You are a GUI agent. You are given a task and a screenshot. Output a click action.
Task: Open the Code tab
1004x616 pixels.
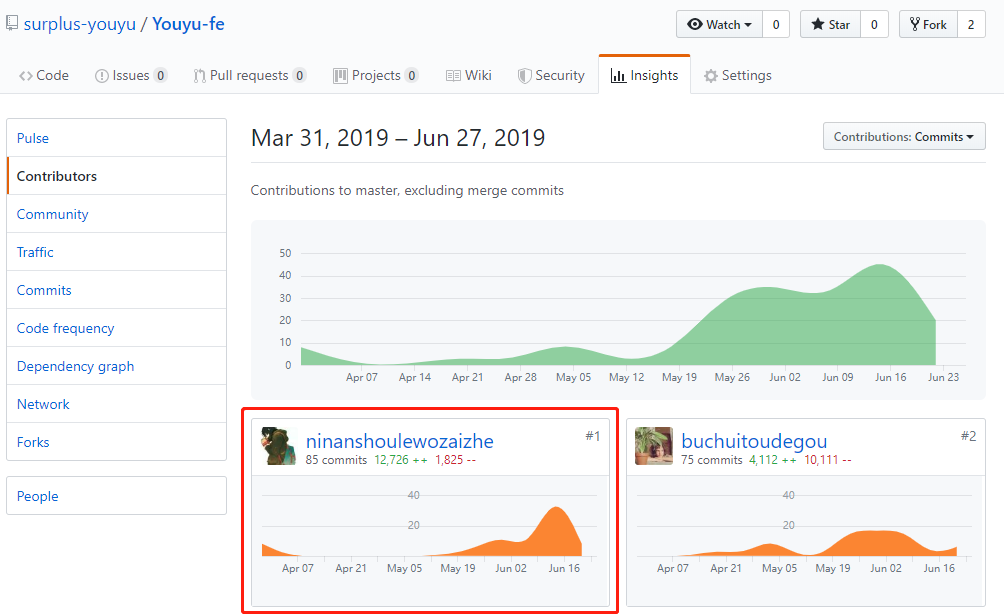44,75
